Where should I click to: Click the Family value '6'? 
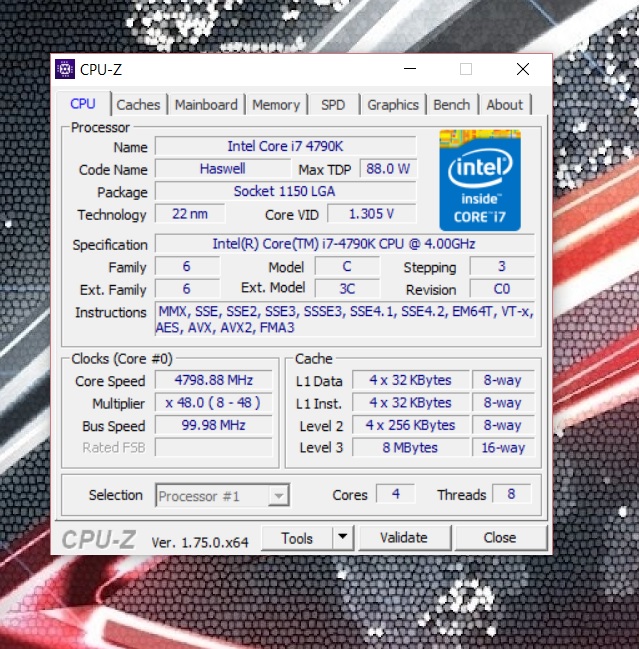pyautogui.click(x=187, y=266)
